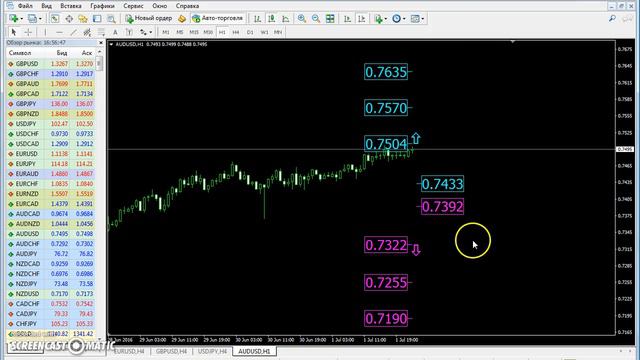Click search magnifier at top right
This screenshot has width=640, height=360.
click(x=612, y=18)
